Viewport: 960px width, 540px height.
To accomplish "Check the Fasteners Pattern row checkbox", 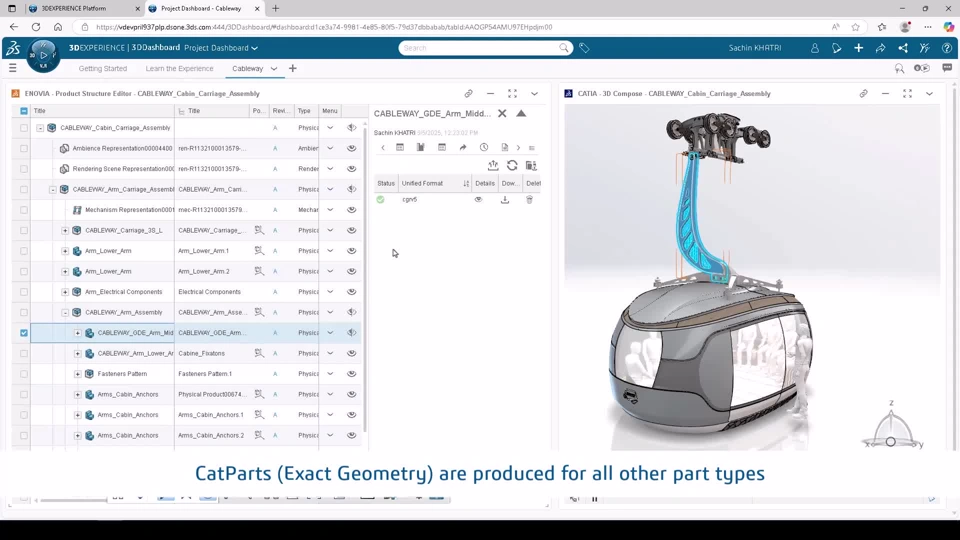I will pos(24,373).
